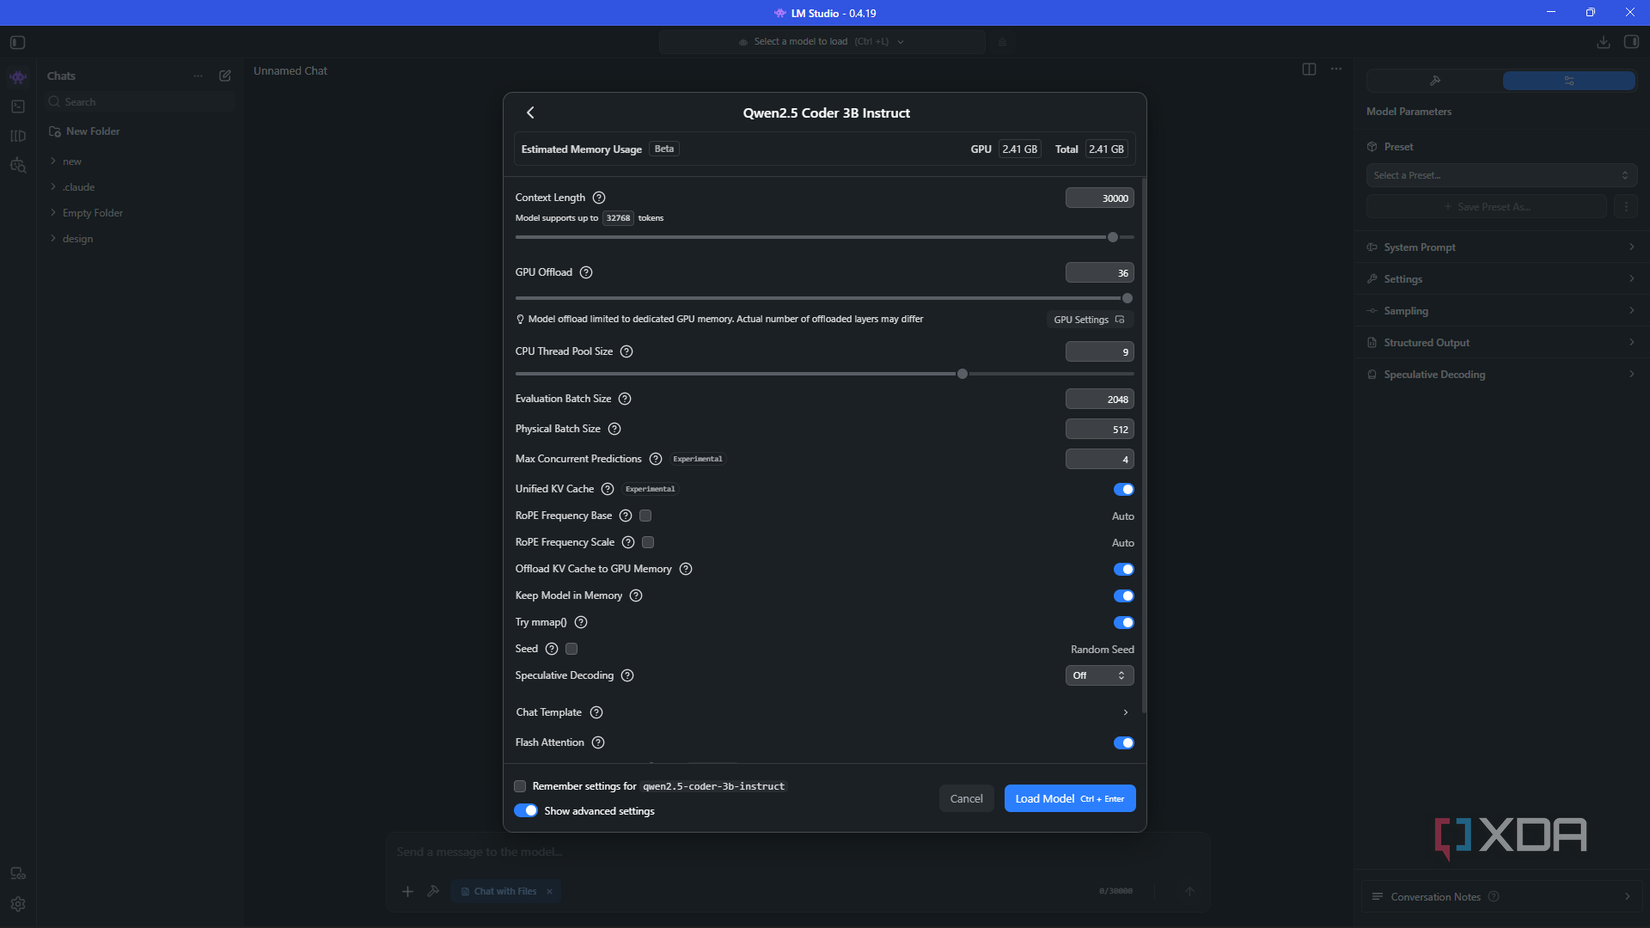The image size is (1650, 928).
Task: Toggle Show advanced settings switch
Action: (x=526, y=811)
